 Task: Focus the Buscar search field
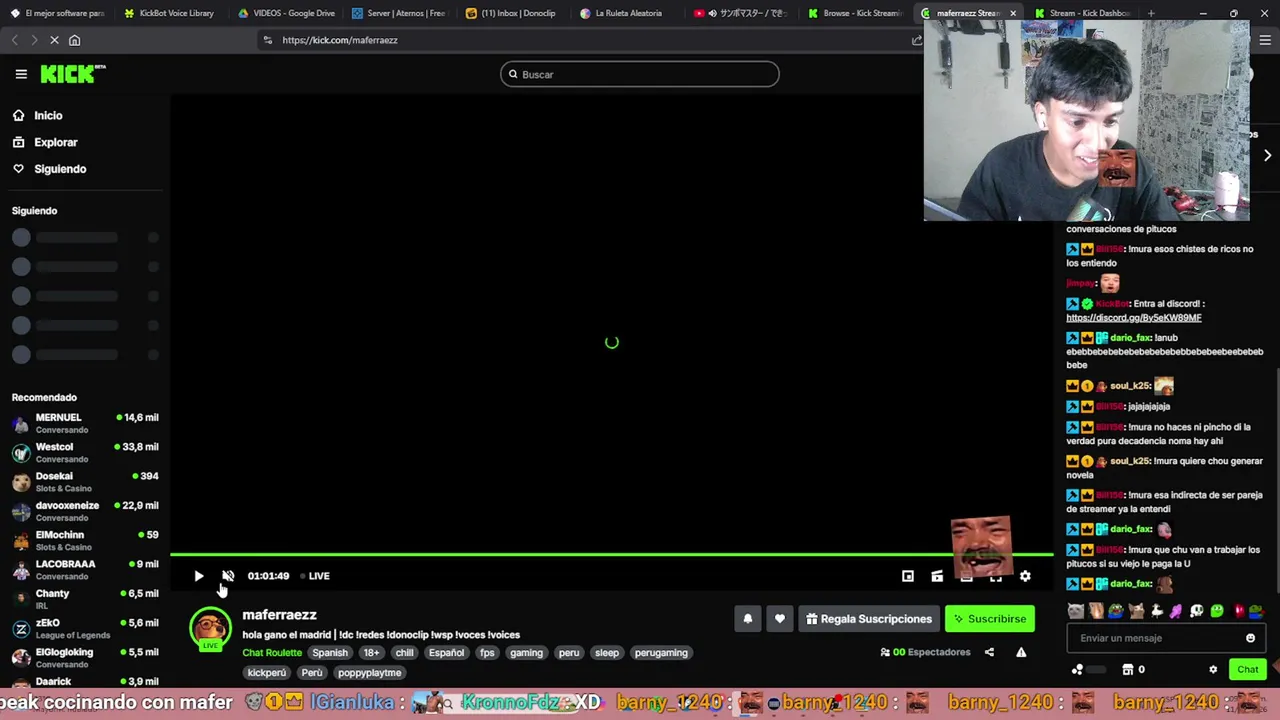[x=640, y=74]
